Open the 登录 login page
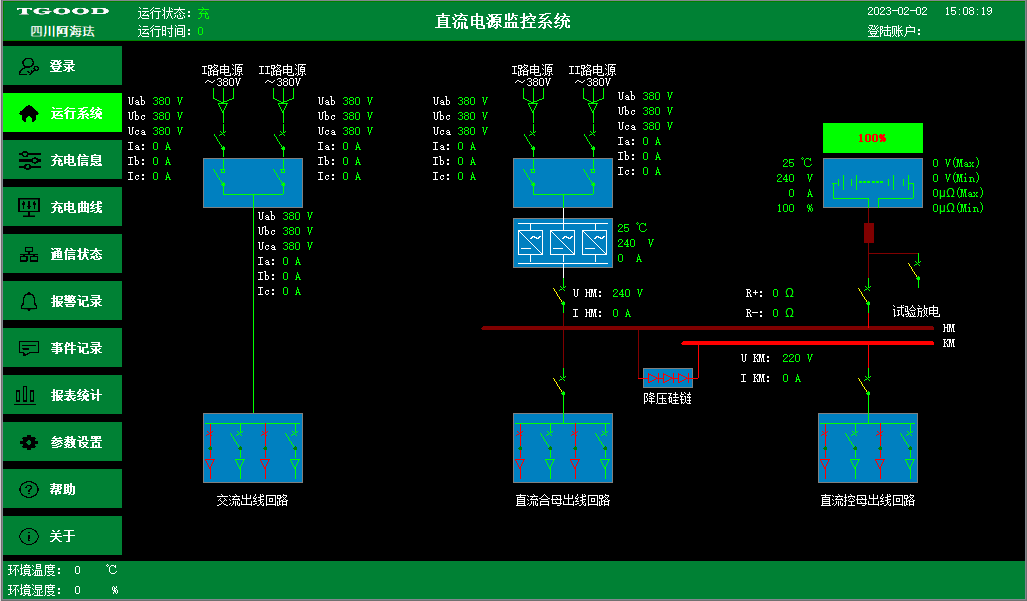The height and width of the screenshot is (601, 1027). pos(62,66)
